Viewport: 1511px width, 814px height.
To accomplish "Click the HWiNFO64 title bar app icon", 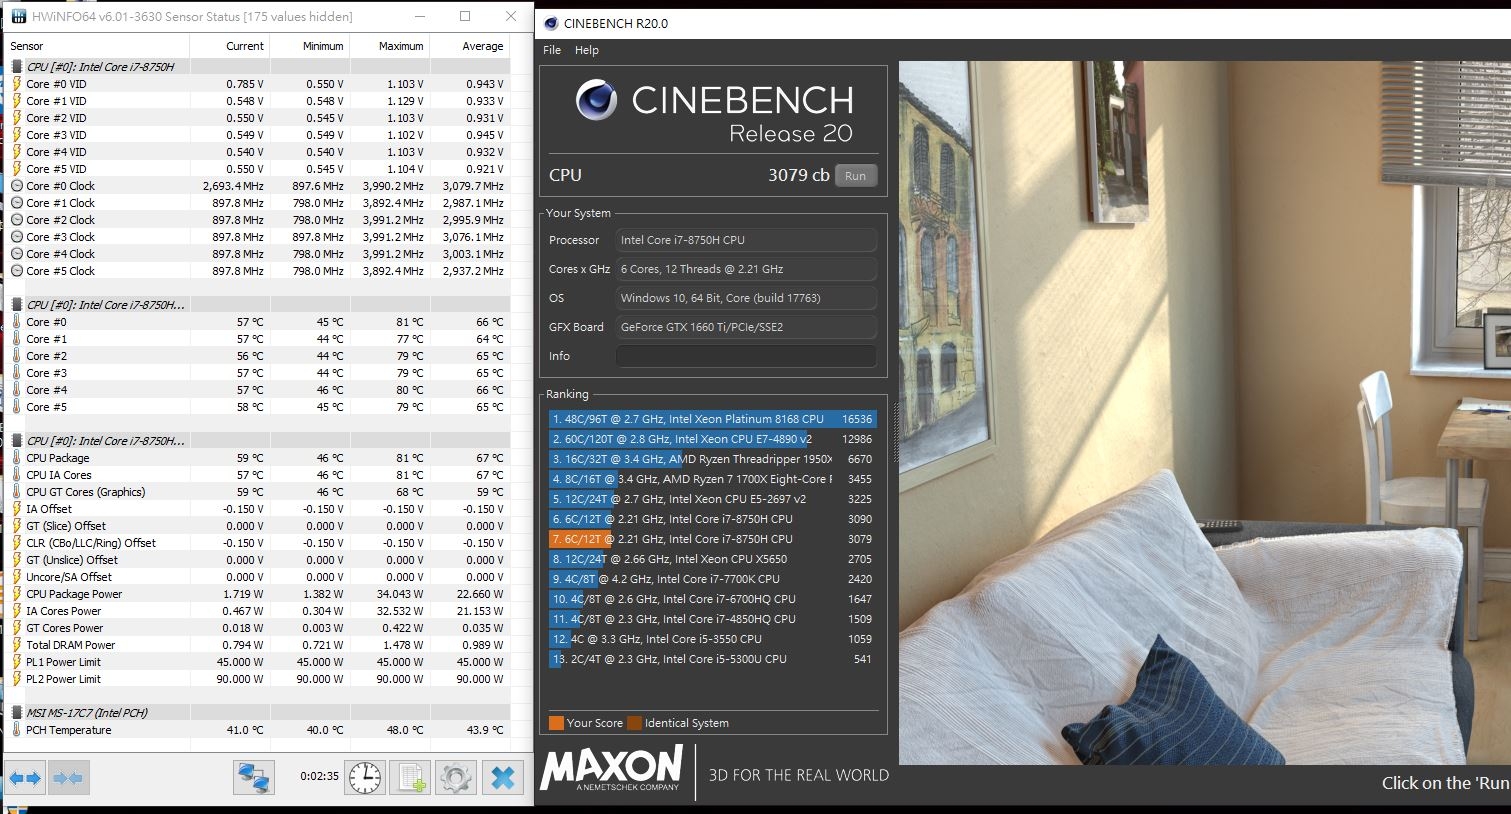I will (19, 17).
